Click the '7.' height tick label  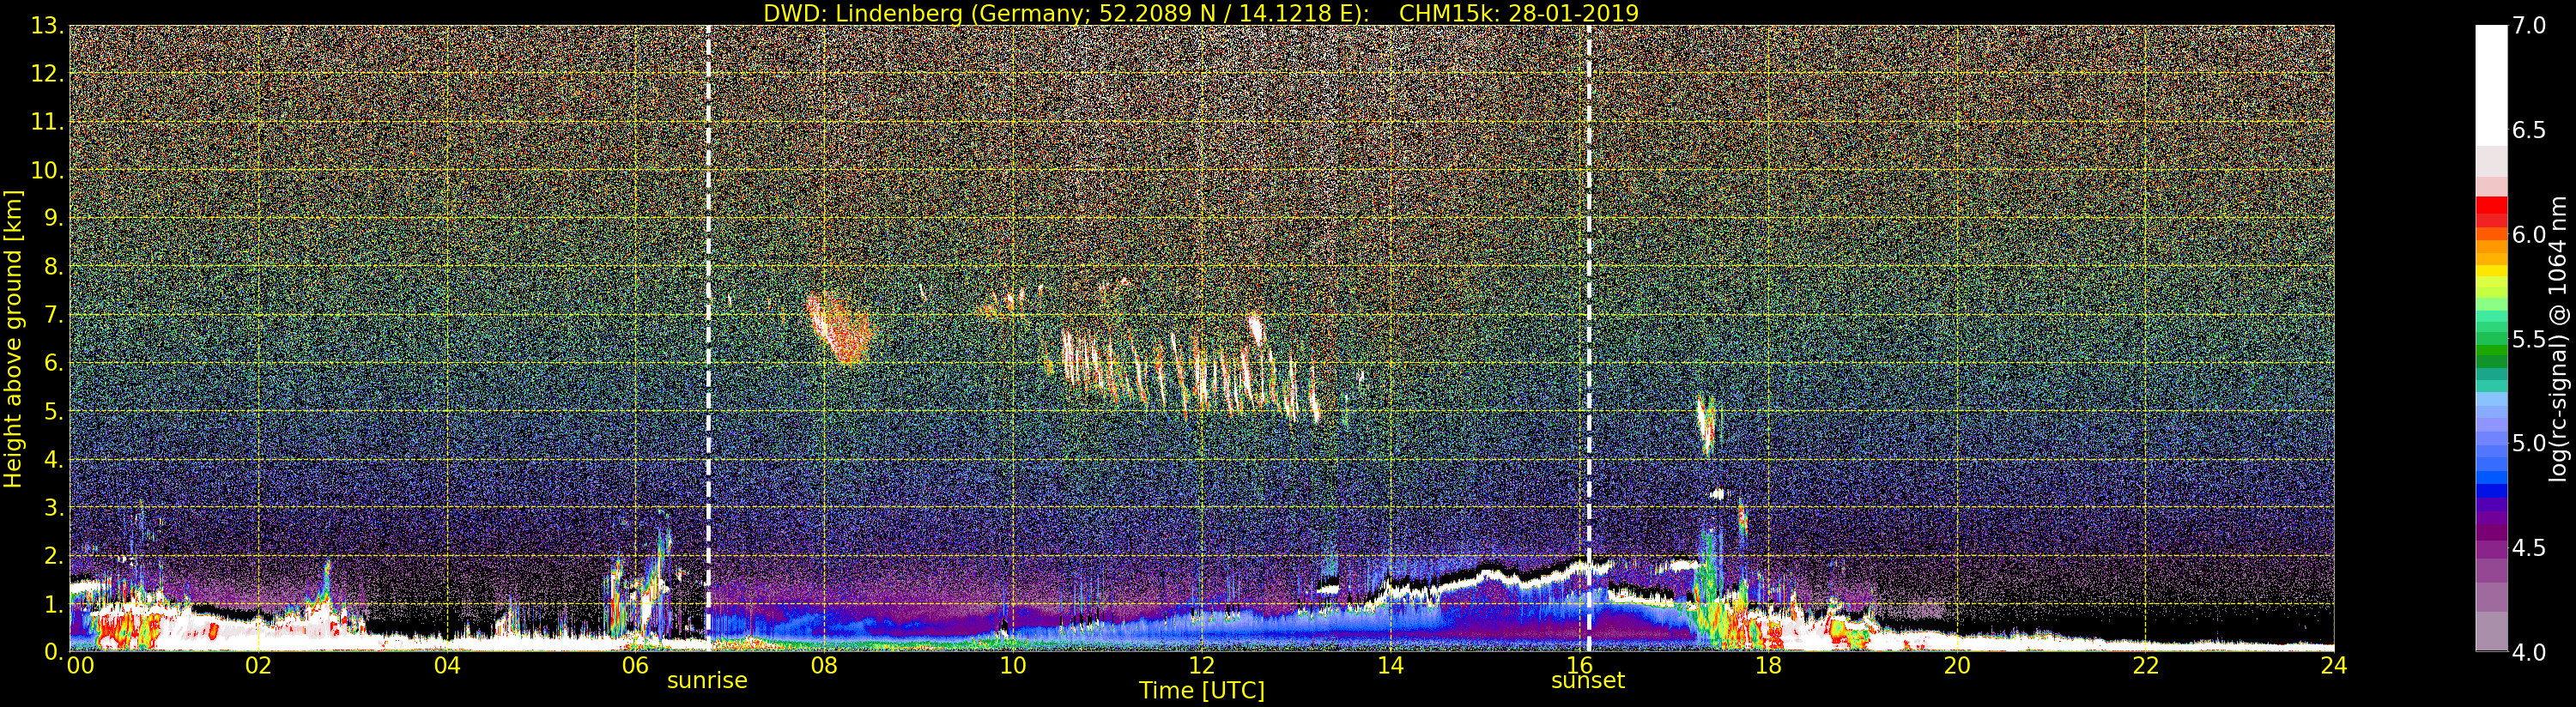coord(53,315)
